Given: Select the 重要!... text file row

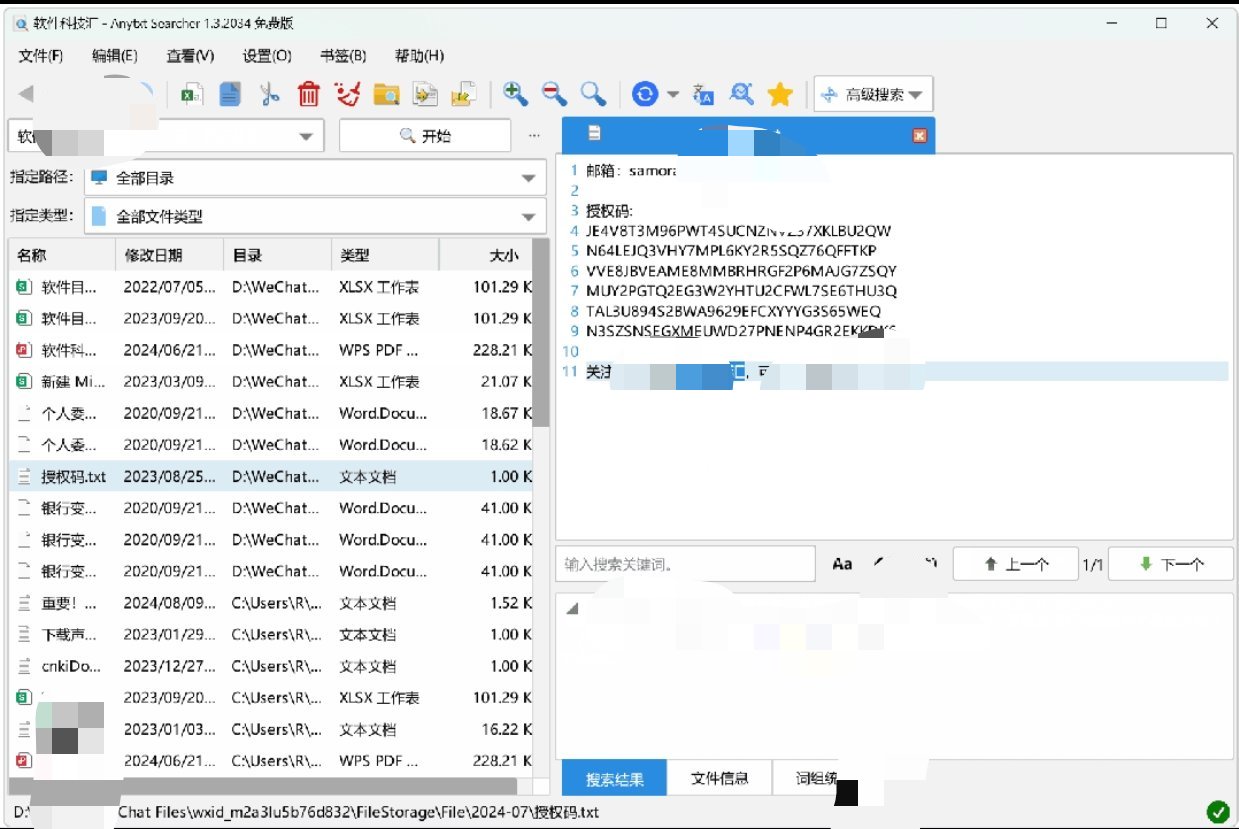Looking at the screenshot, I should (x=271, y=603).
